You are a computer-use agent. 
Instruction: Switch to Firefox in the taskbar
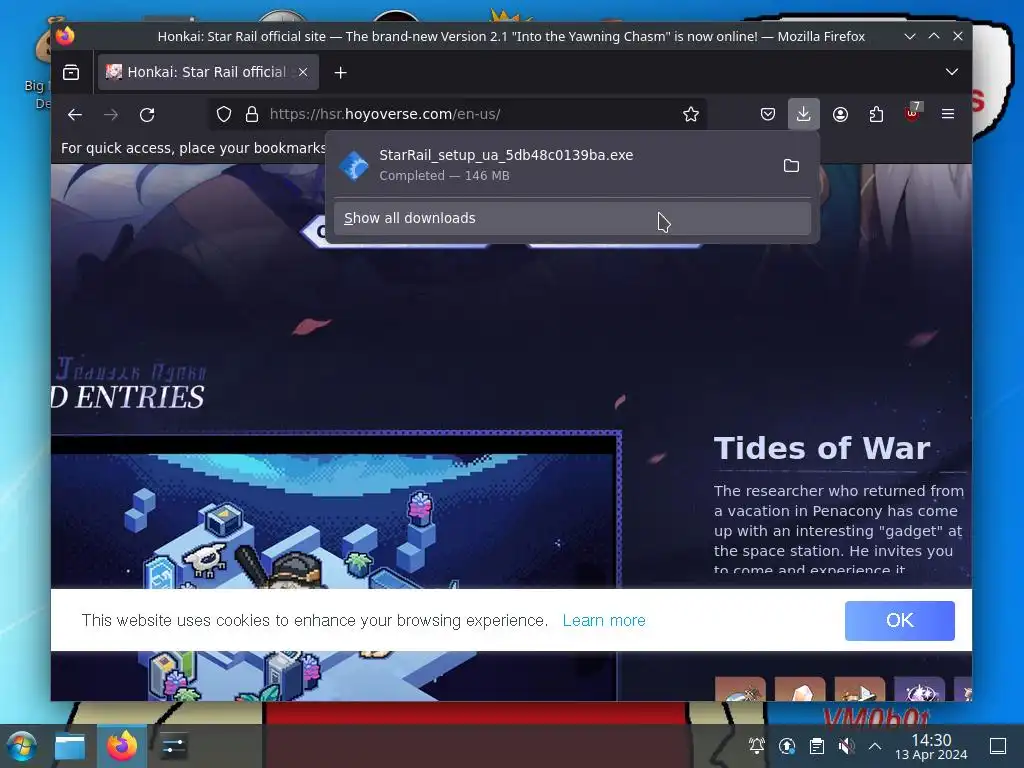click(122, 746)
